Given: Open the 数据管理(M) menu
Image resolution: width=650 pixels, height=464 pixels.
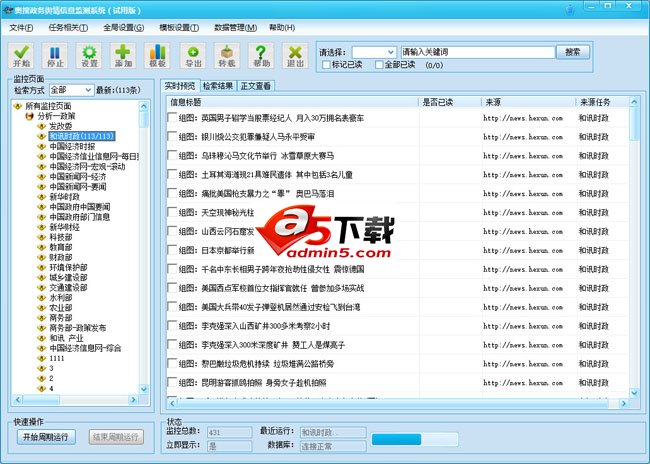Looking at the screenshot, I should coord(235,28).
